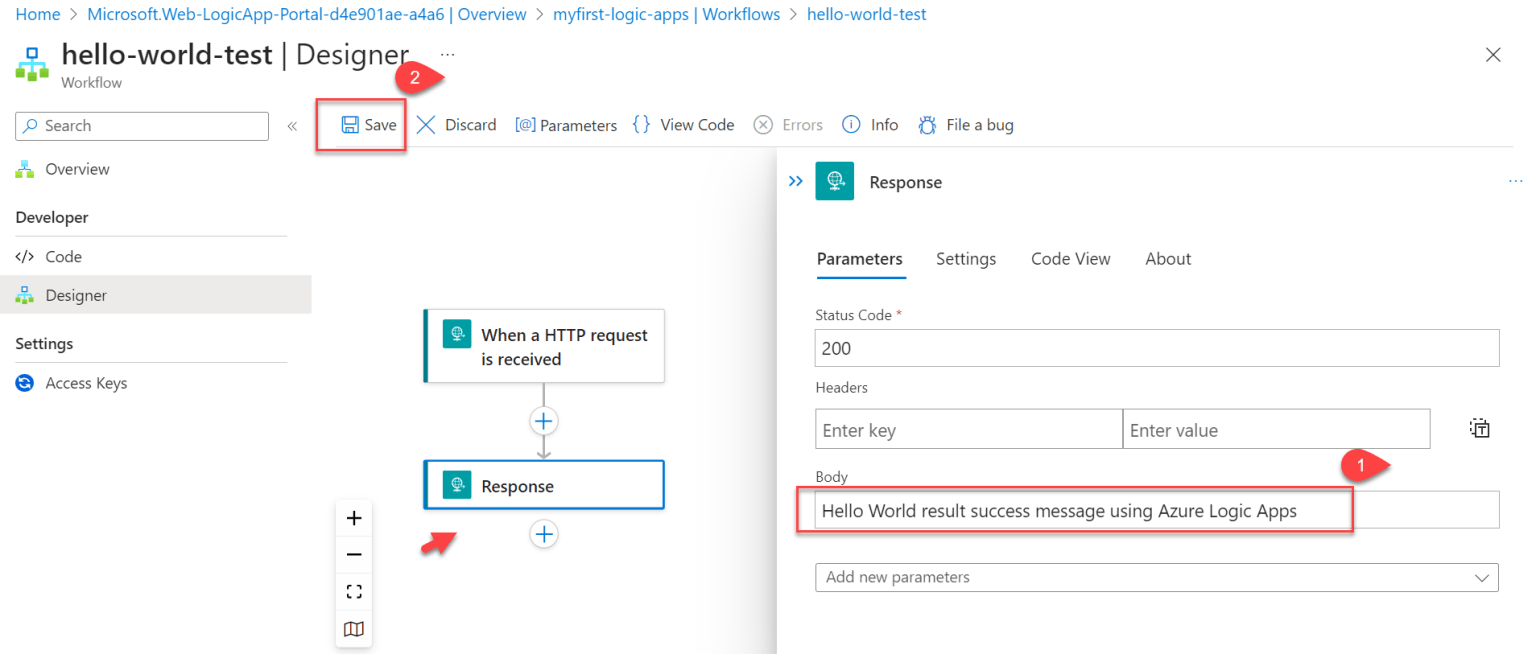Open Parameters from the toolbar
This screenshot has height=654, width=1536.
pos(566,124)
